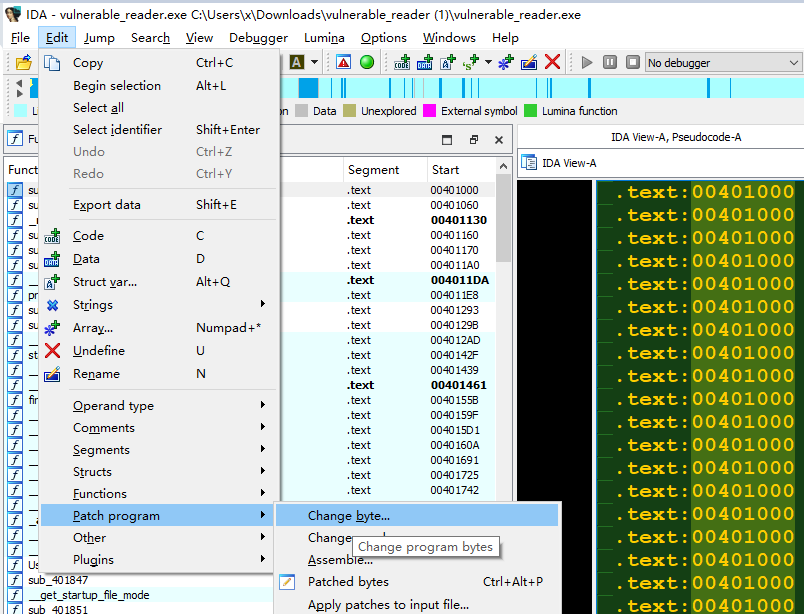
Task: Open the Segments submenu entry
Action: [160, 450]
